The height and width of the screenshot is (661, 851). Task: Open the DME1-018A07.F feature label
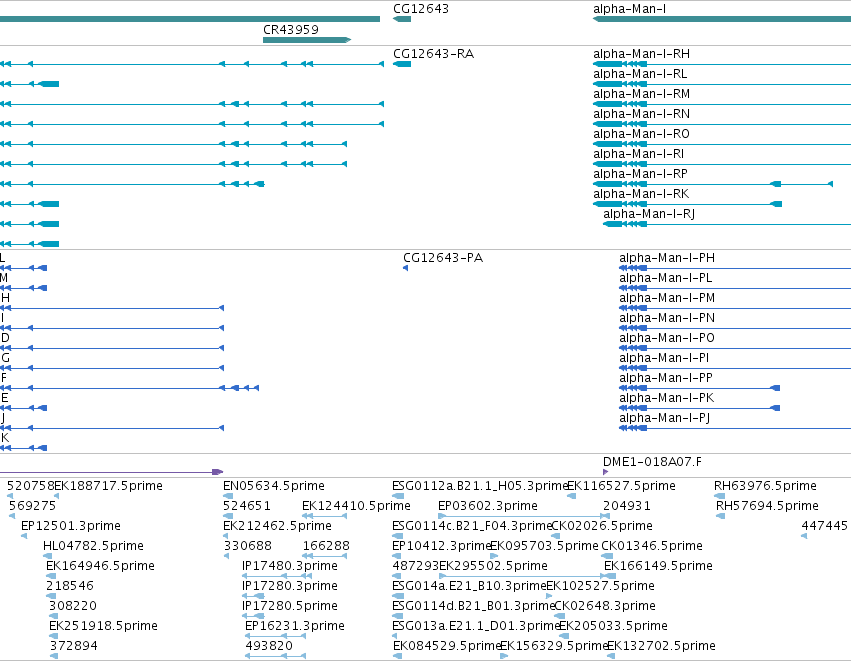click(652, 462)
